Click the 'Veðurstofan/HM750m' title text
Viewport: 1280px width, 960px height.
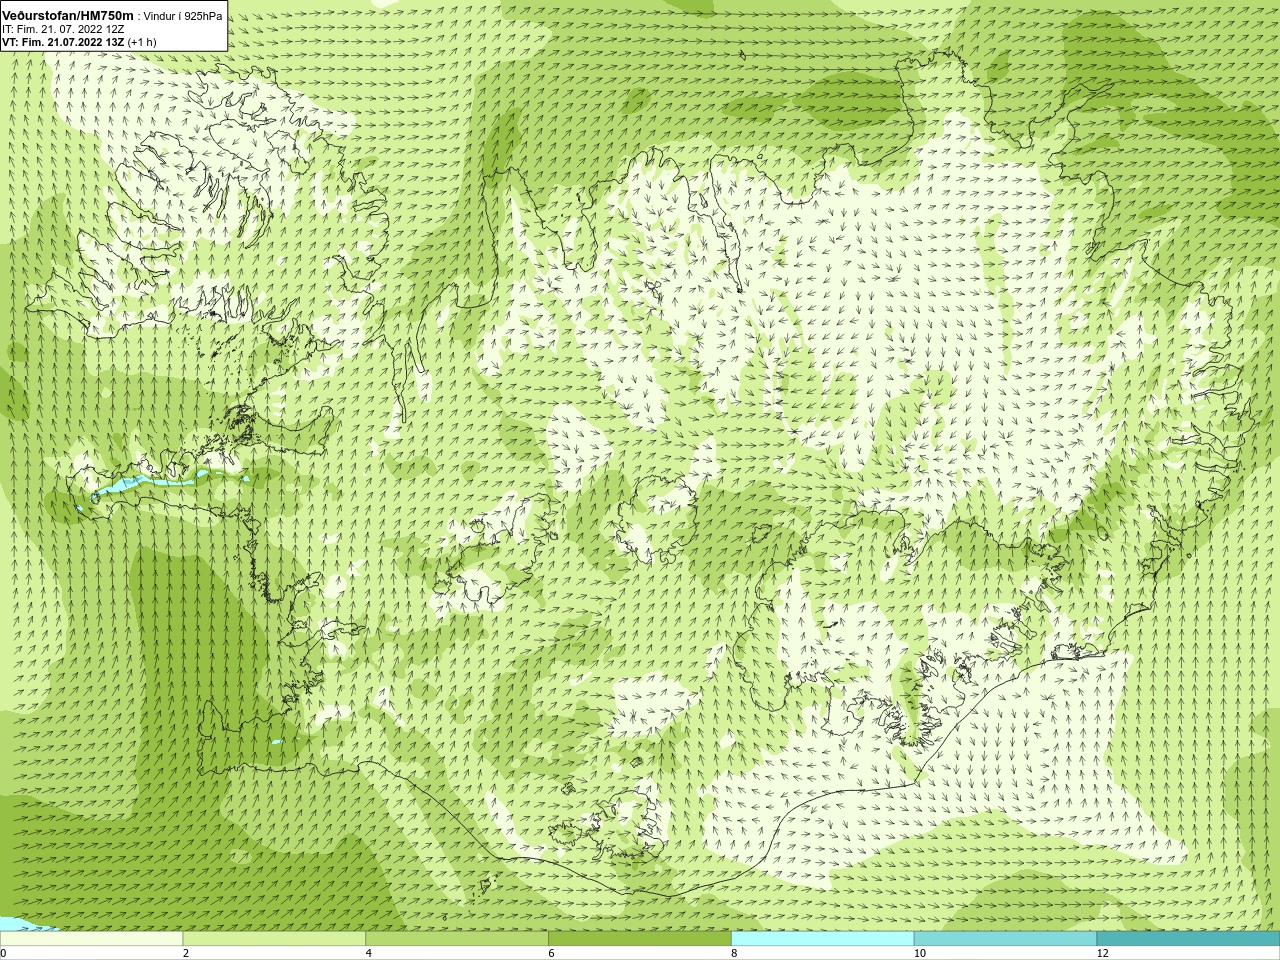tap(67, 16)
